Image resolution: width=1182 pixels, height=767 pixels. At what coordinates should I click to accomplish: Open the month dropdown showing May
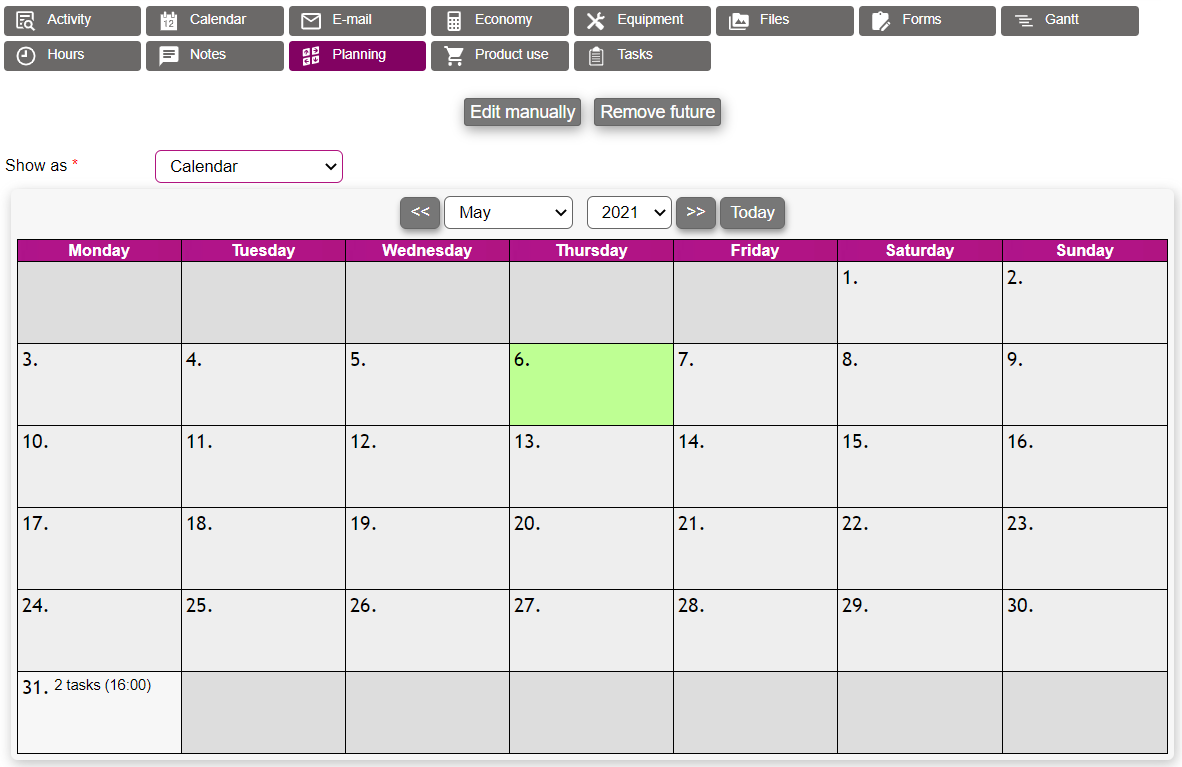coord(508,213)
